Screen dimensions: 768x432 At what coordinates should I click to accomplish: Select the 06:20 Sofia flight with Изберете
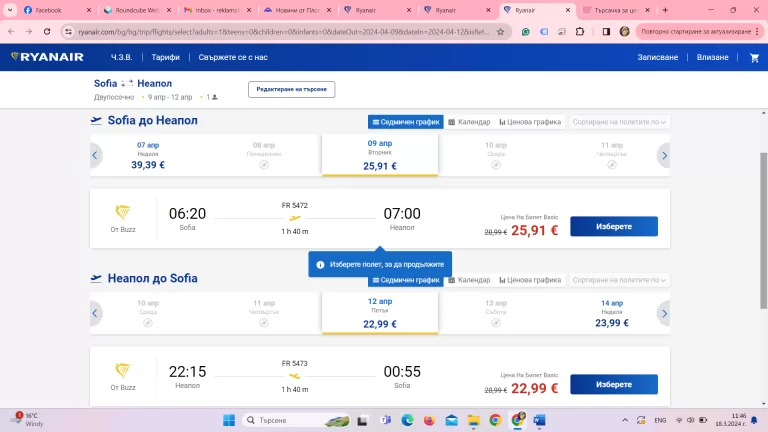[x=614, y=226]
